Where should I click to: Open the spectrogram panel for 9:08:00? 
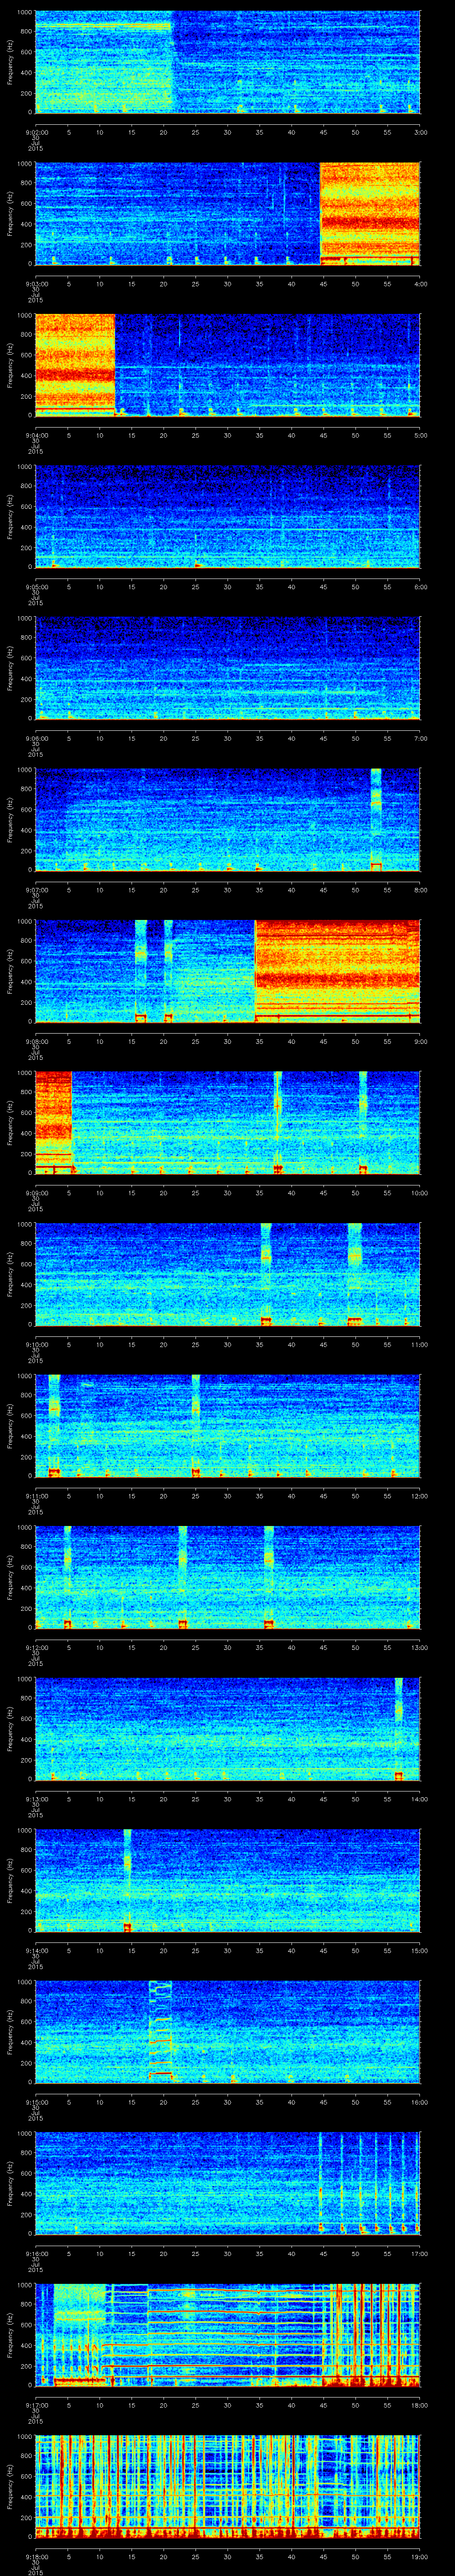click(x=228, y=971)
